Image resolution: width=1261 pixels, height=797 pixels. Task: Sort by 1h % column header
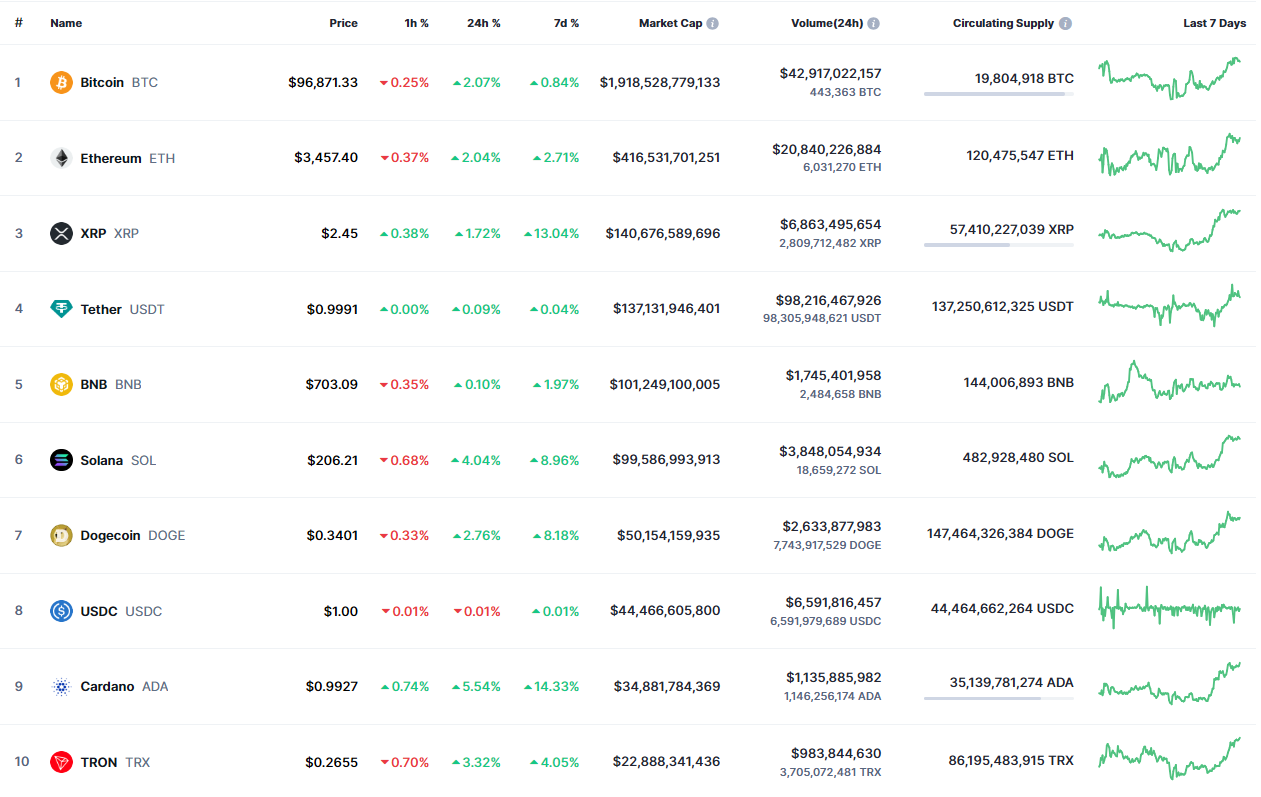point(416,23)
